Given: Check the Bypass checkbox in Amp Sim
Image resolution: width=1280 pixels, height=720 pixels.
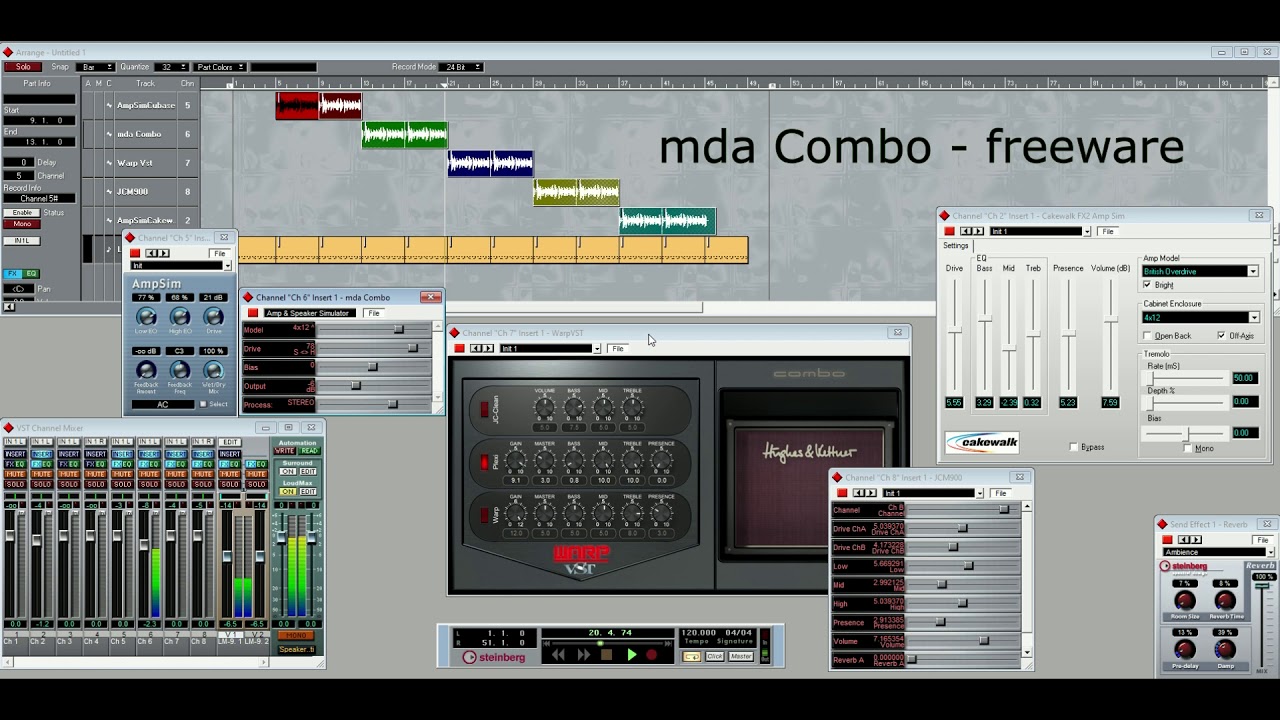Looking at the screenshot, I should (1073, 447).
